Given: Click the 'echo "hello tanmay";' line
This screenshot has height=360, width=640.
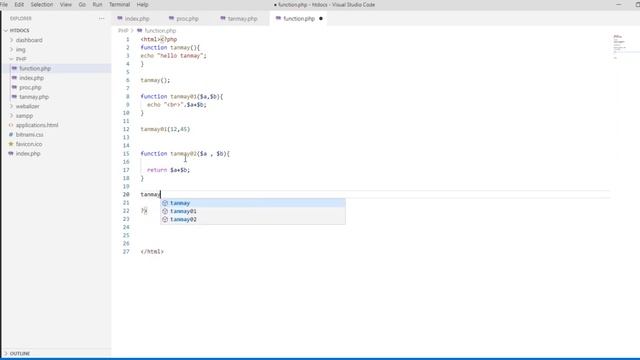Looking at the screenshot, I should tap(173, 56).
